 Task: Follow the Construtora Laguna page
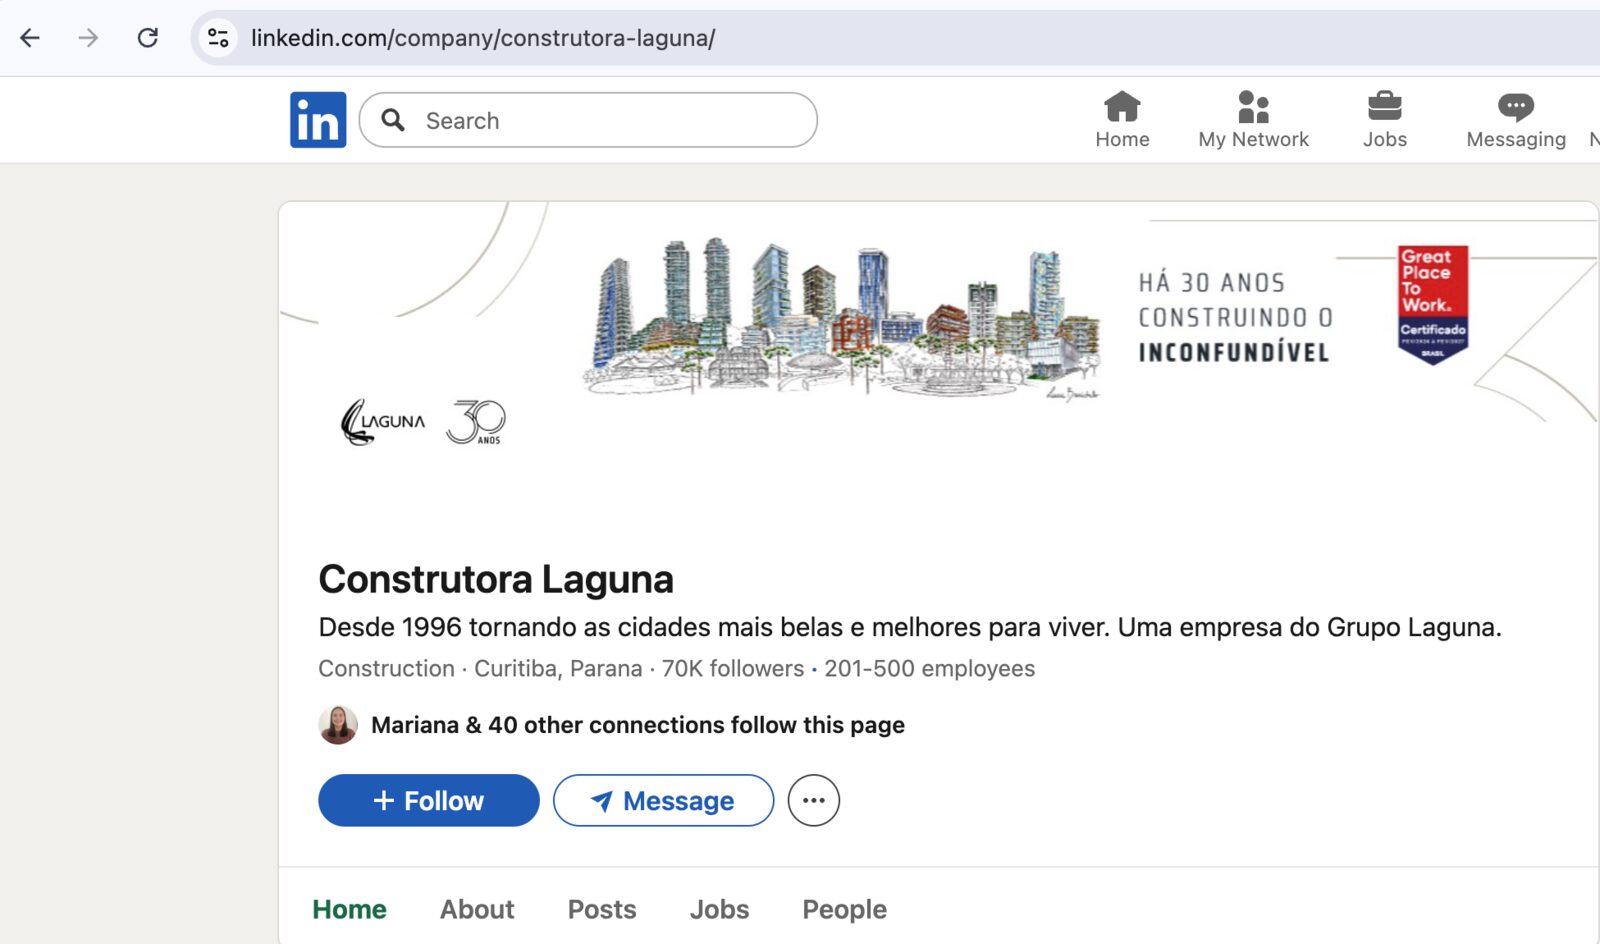(x=429, y=800)
